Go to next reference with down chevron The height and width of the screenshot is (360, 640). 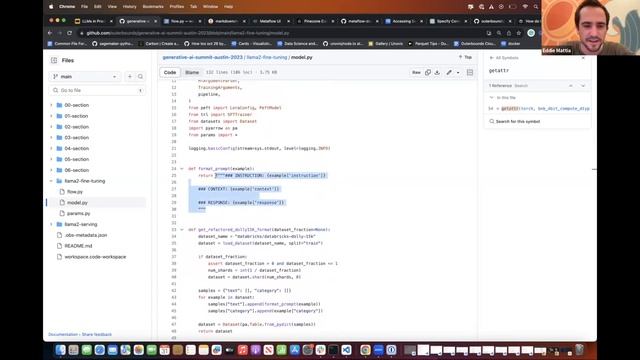[583, 86]
